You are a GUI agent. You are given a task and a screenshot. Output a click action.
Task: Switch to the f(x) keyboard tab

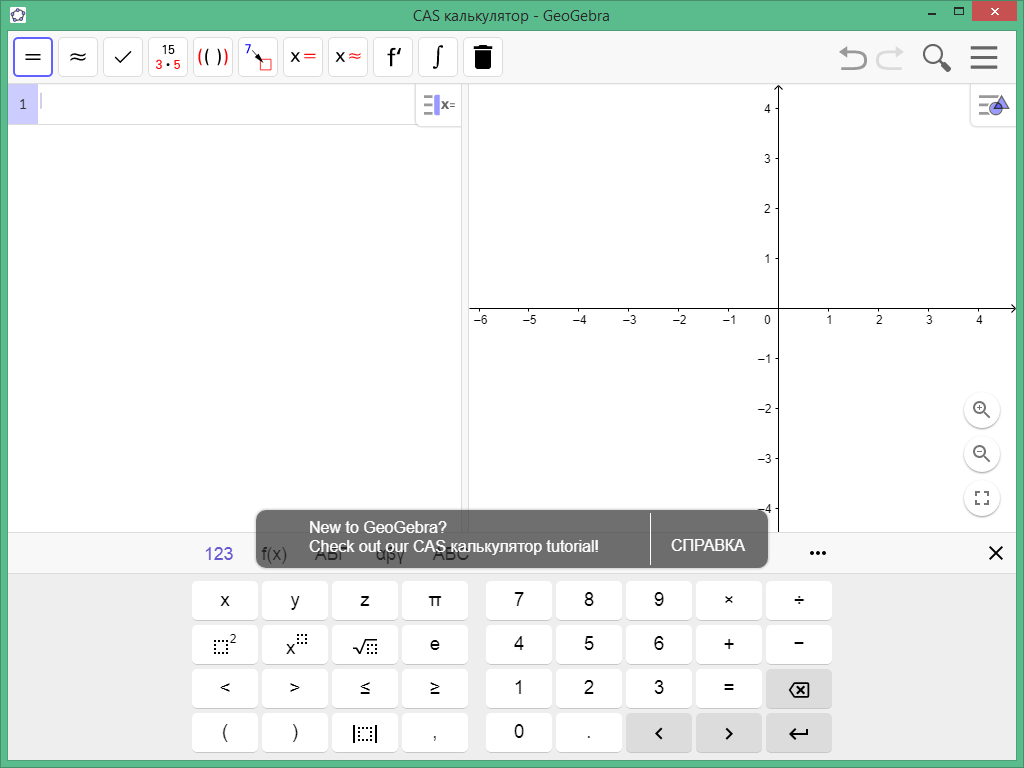point(273,553)
